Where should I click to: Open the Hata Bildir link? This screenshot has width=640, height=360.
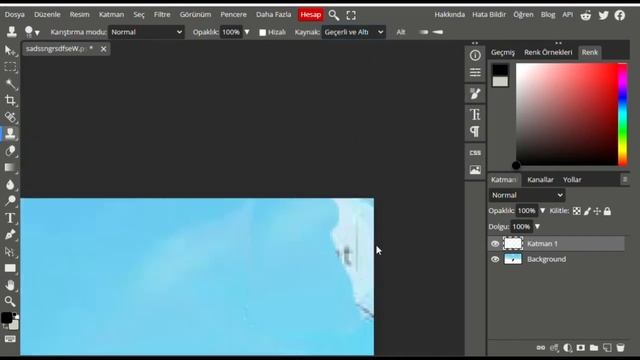coord(489,14)
